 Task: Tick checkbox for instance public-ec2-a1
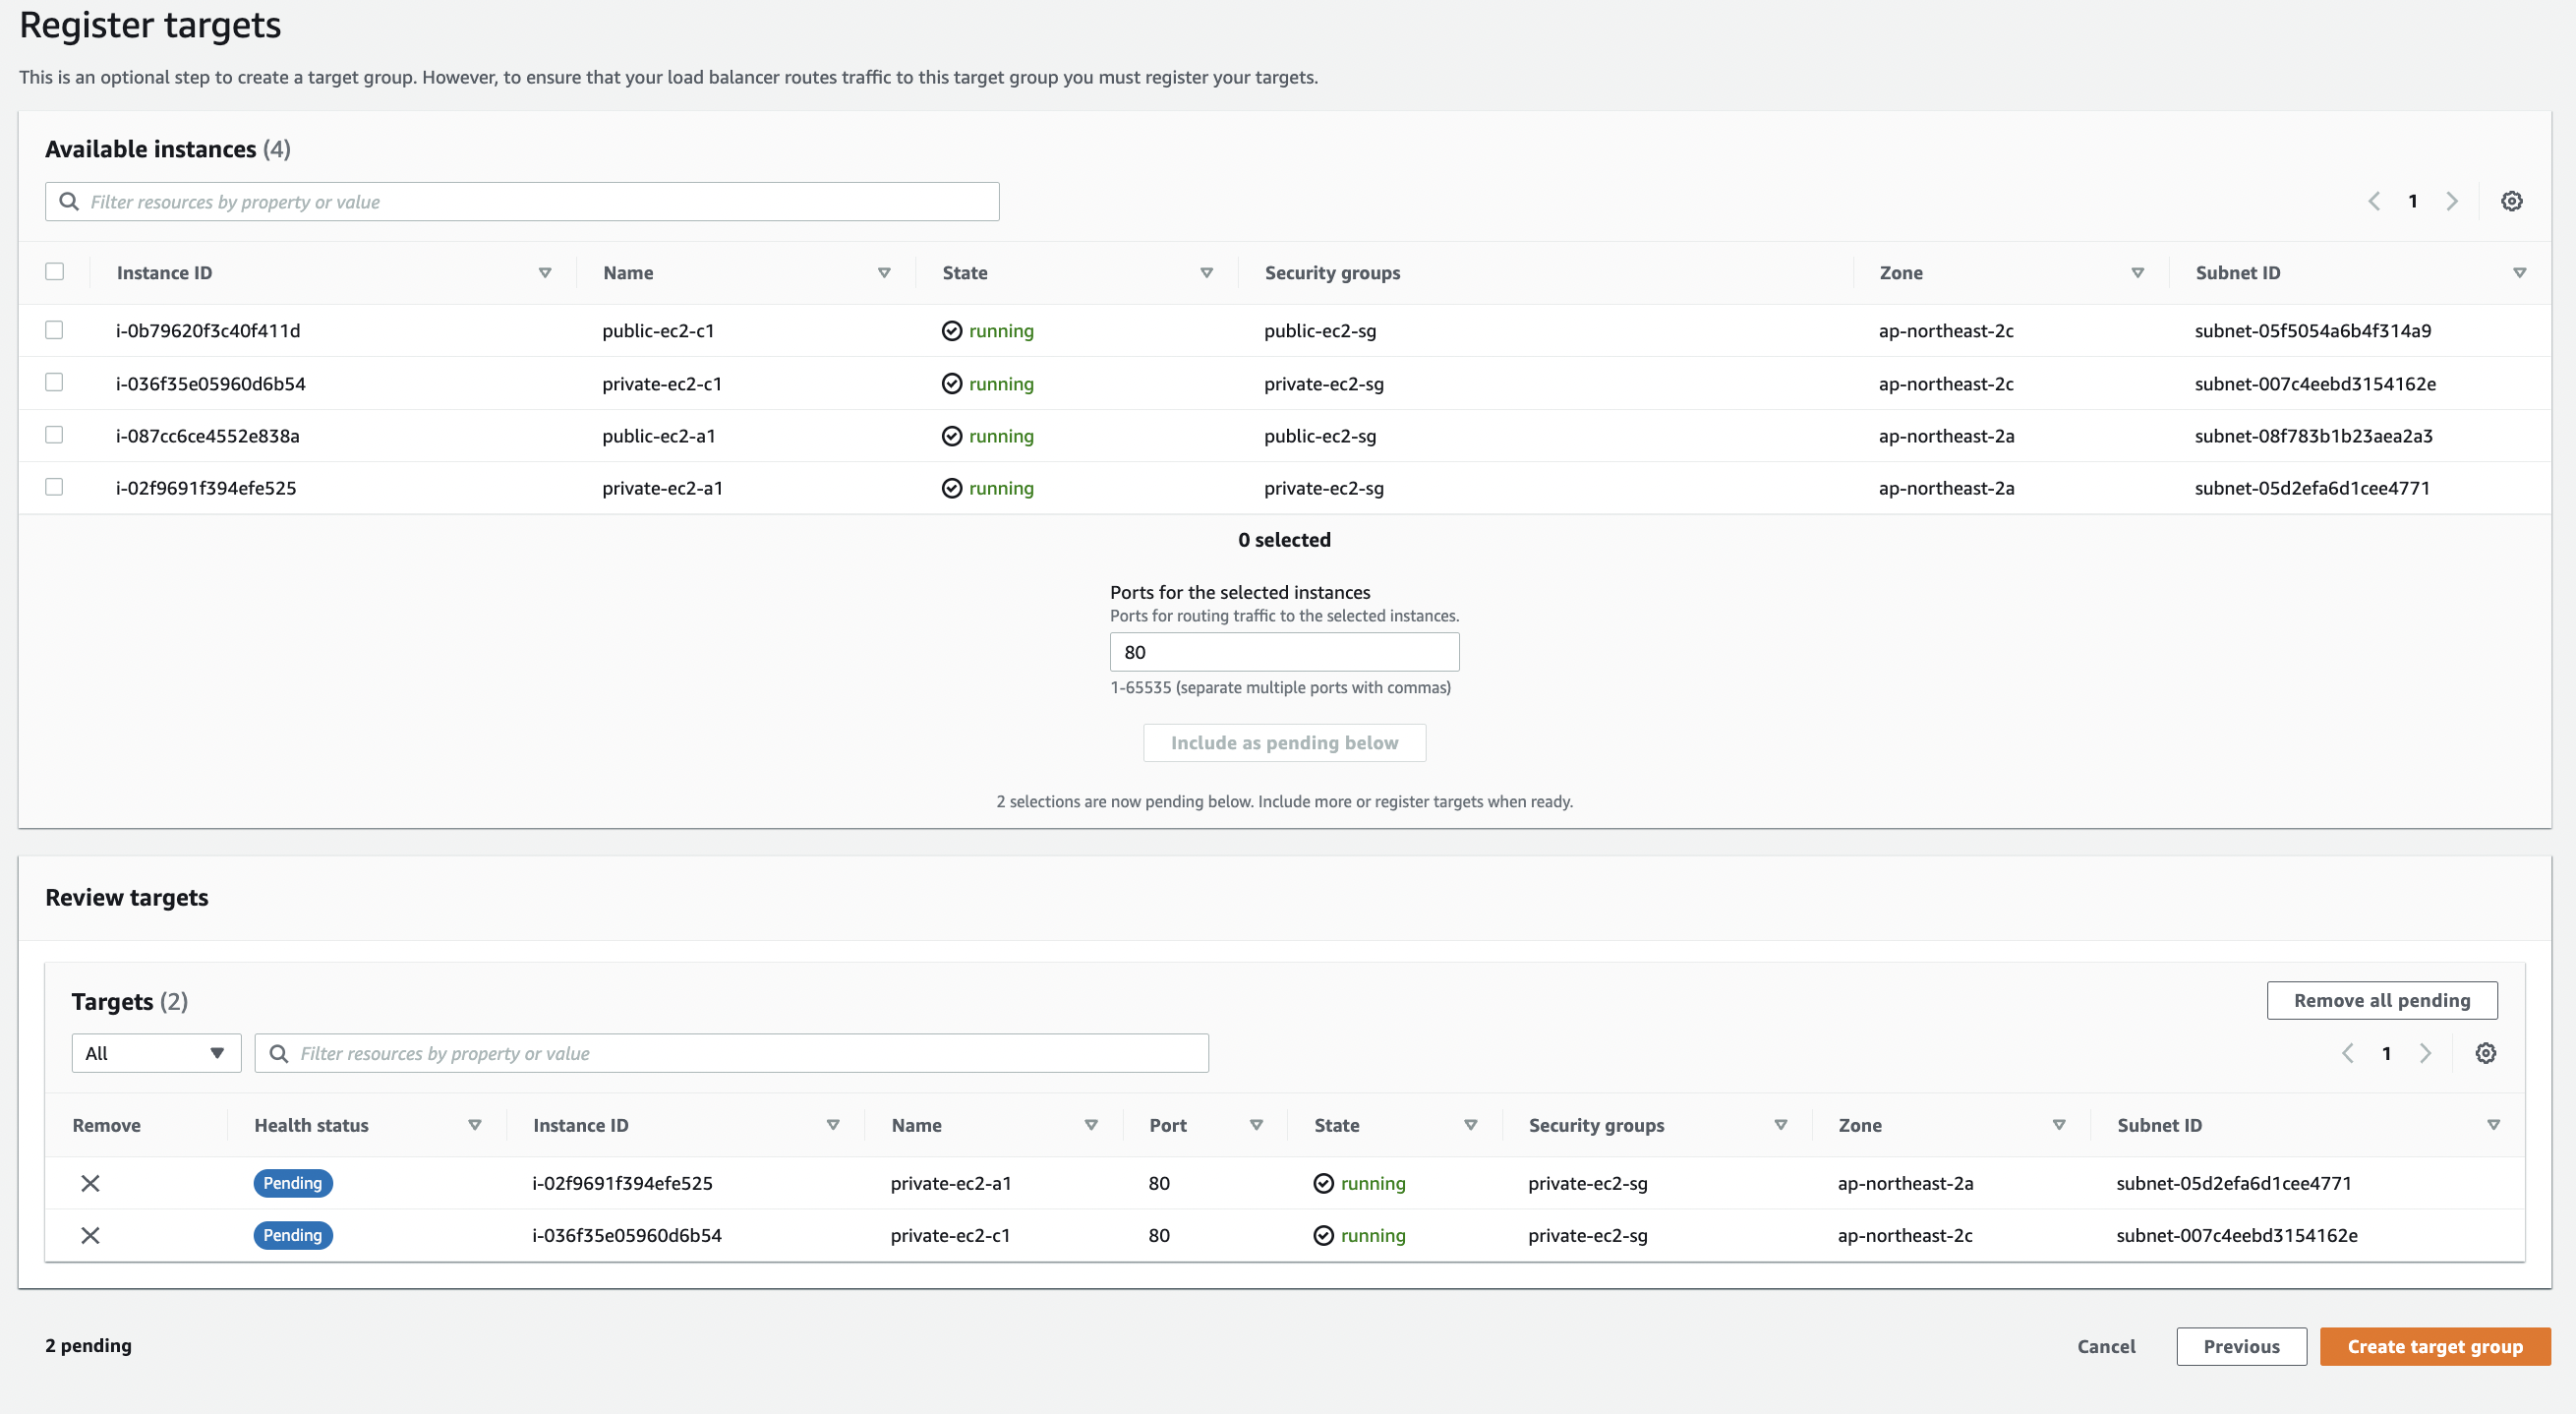tap(55, 435)
